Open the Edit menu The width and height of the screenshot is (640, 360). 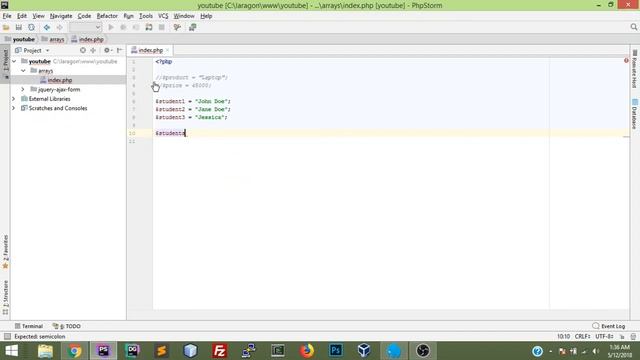(22, 16)
